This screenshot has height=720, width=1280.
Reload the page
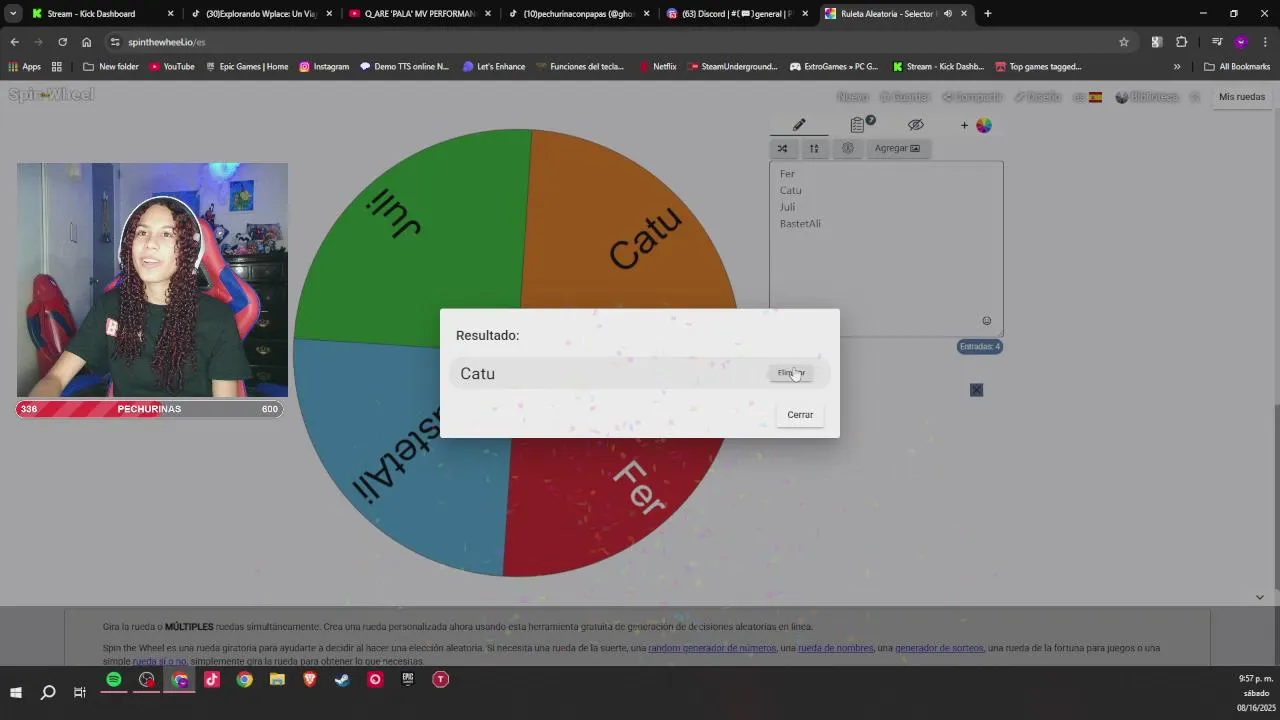click(x=62, y=42)
